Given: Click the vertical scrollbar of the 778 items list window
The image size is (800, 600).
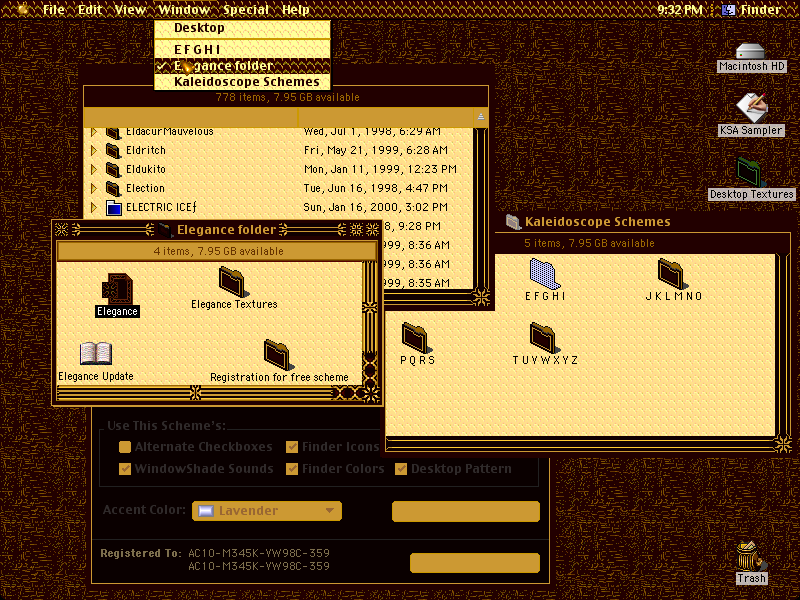Looking at the screenshot, I should click(480, 208).
